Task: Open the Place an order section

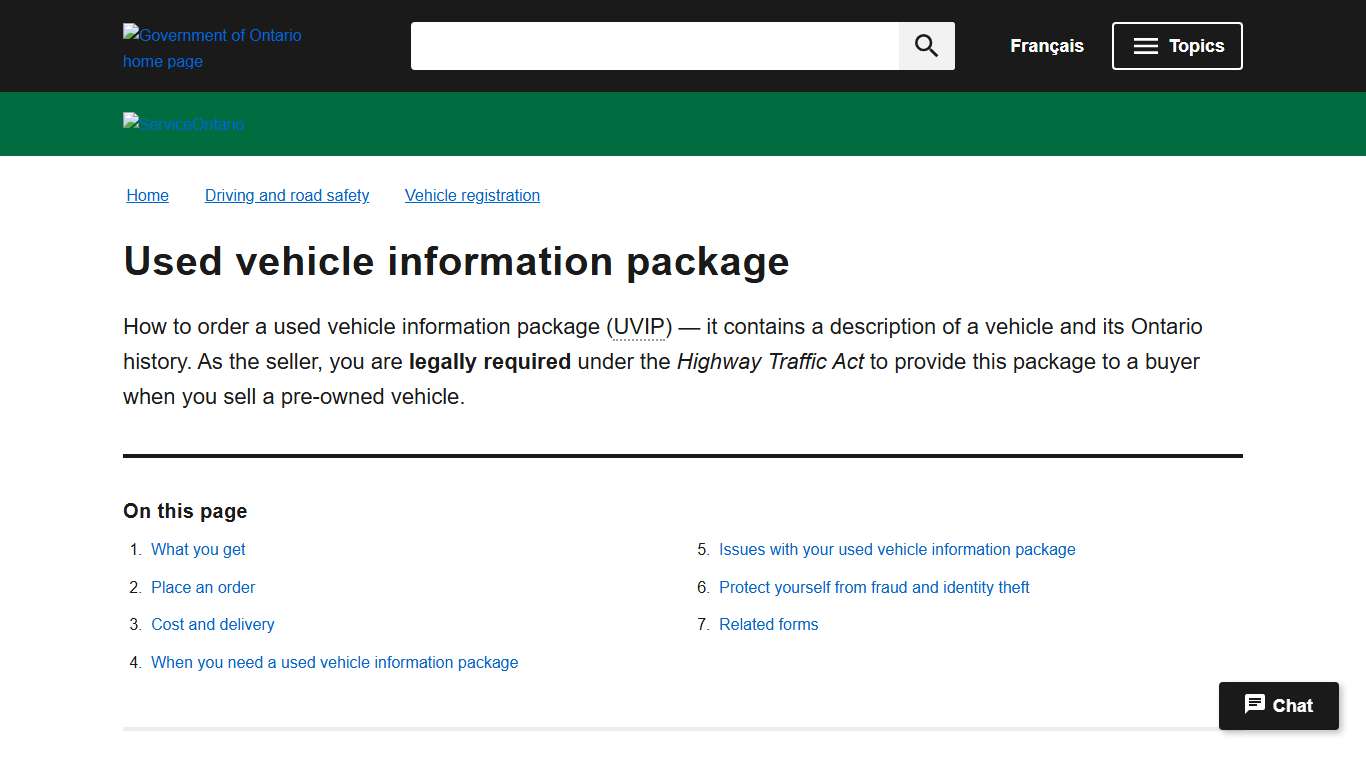Action: tap(203, 587)
